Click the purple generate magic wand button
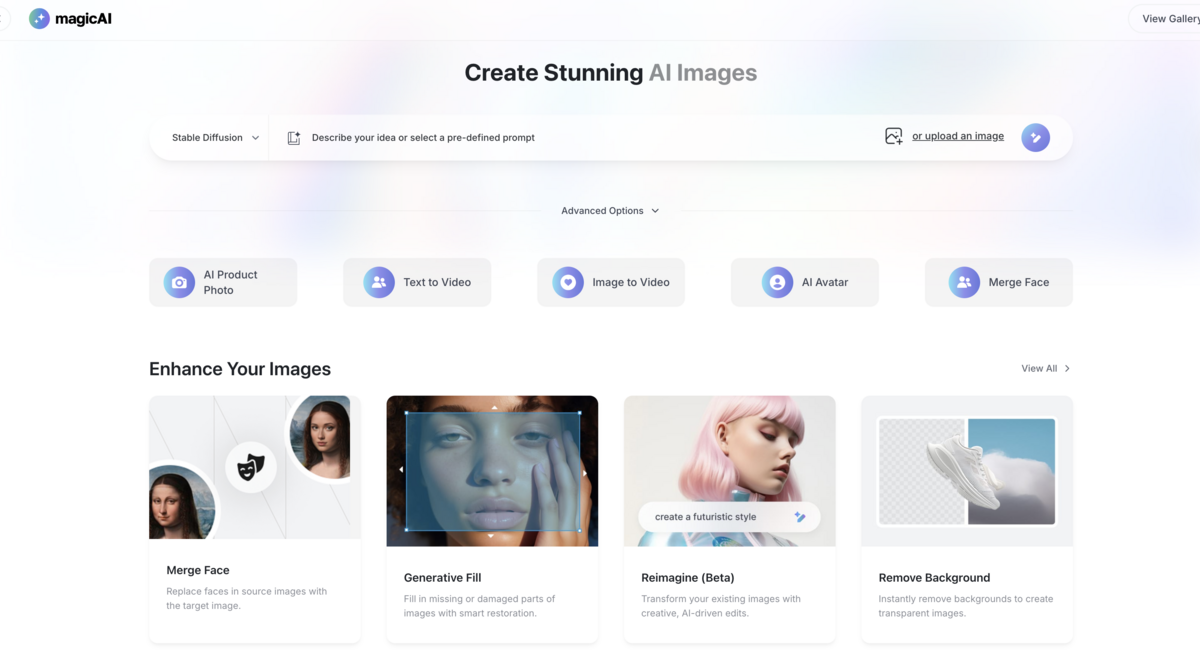 pos(1036,138)
